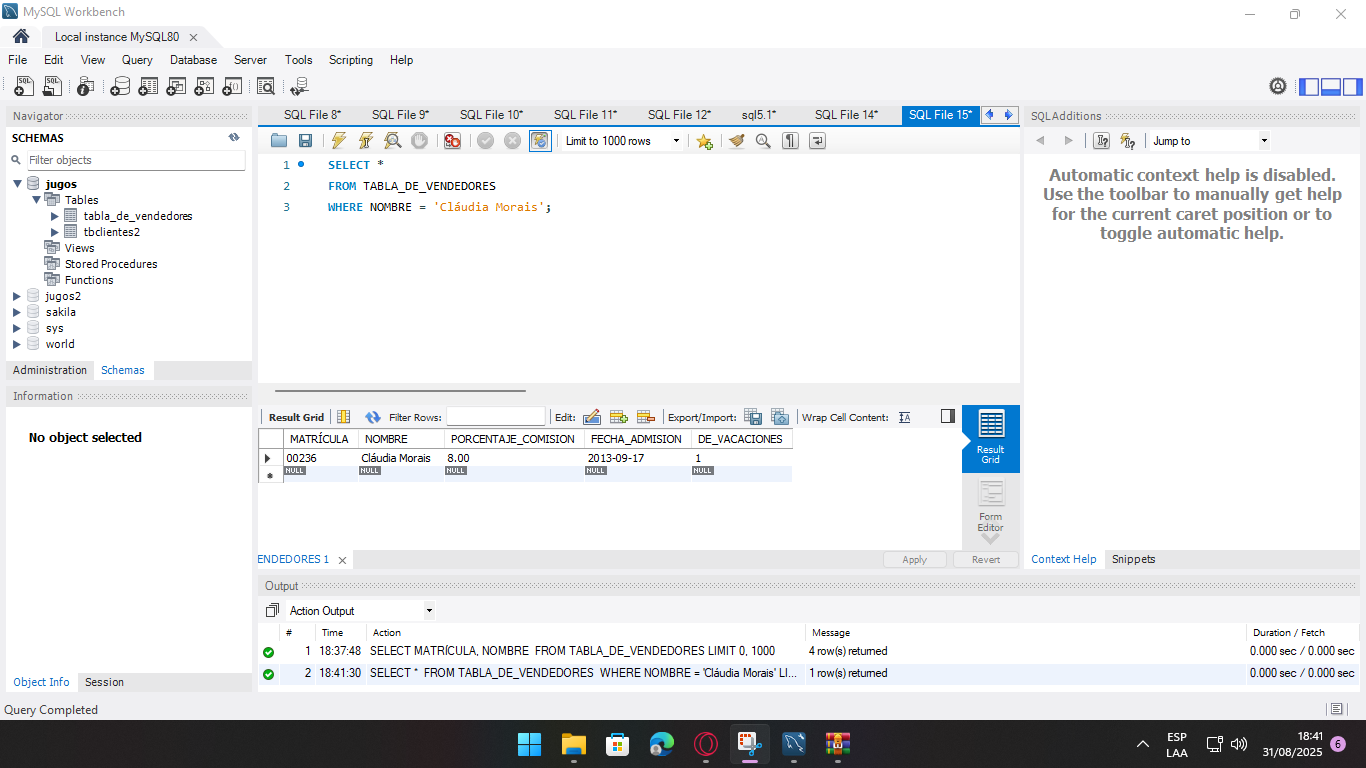The image size is (1366, 768).
Task: Open File Explorer from the taskbar
Action: pos(573,744)
